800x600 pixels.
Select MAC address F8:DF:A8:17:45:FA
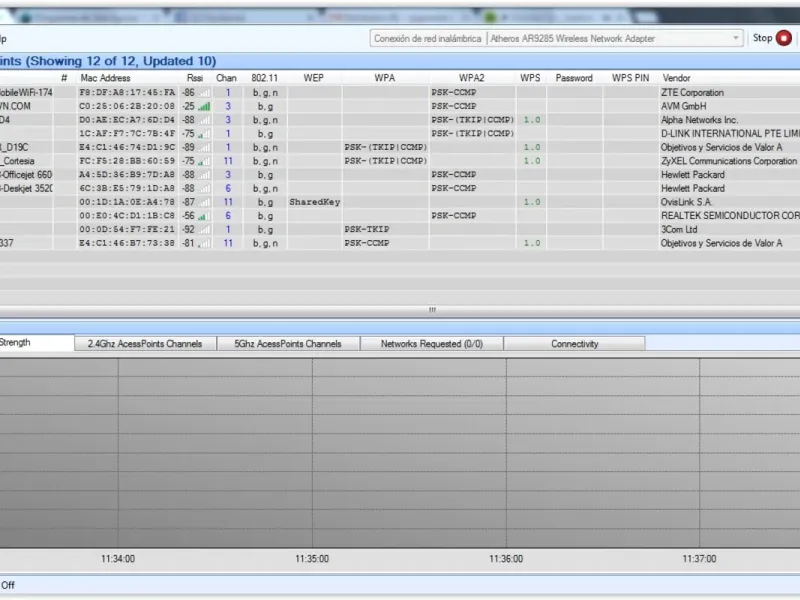[x=127, y=93]
